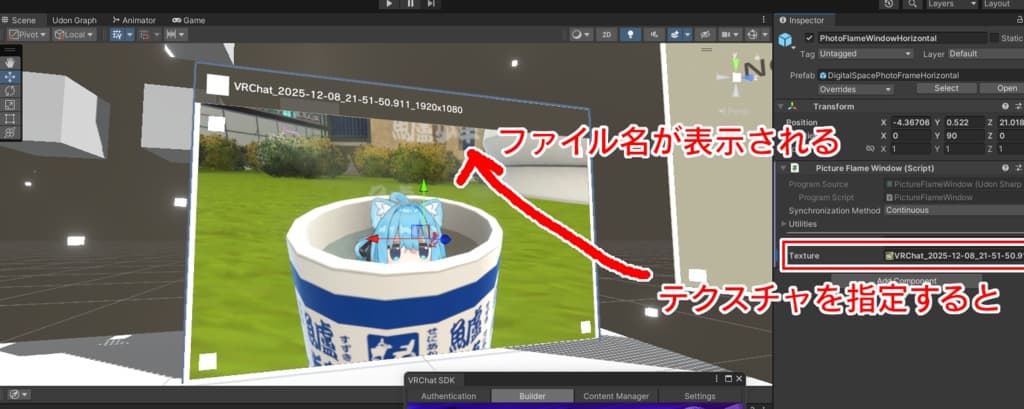Open the Tag Untagged dropdown

tap(865, 54)
